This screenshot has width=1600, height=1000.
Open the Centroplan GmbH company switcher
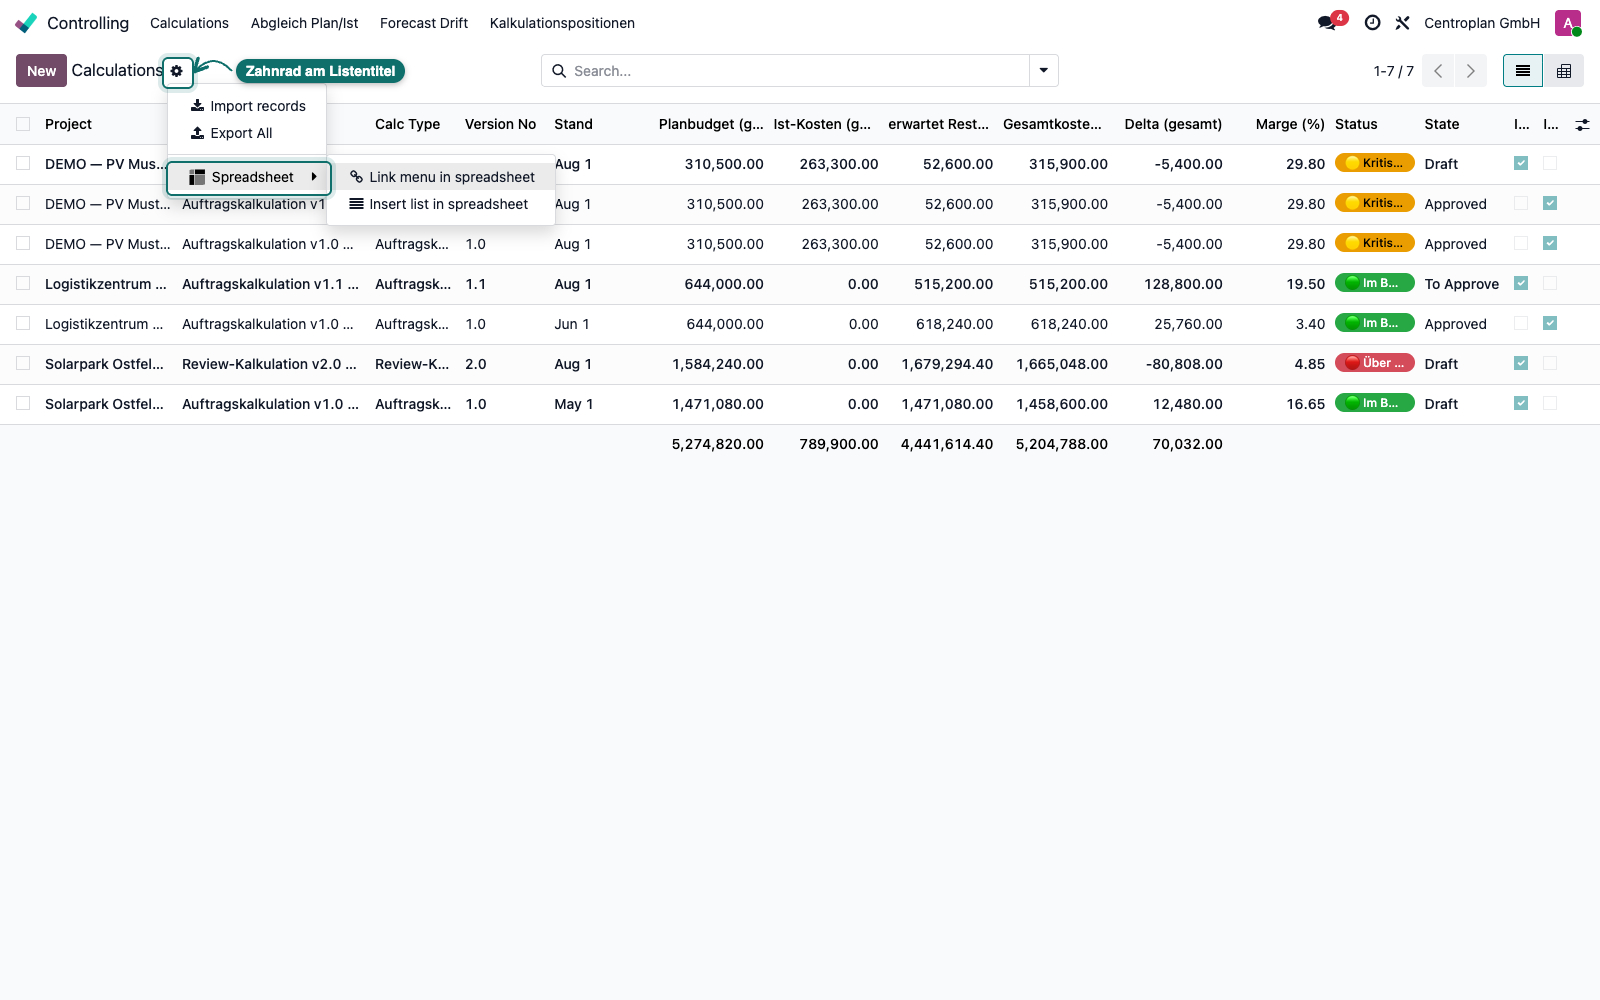1482,23
